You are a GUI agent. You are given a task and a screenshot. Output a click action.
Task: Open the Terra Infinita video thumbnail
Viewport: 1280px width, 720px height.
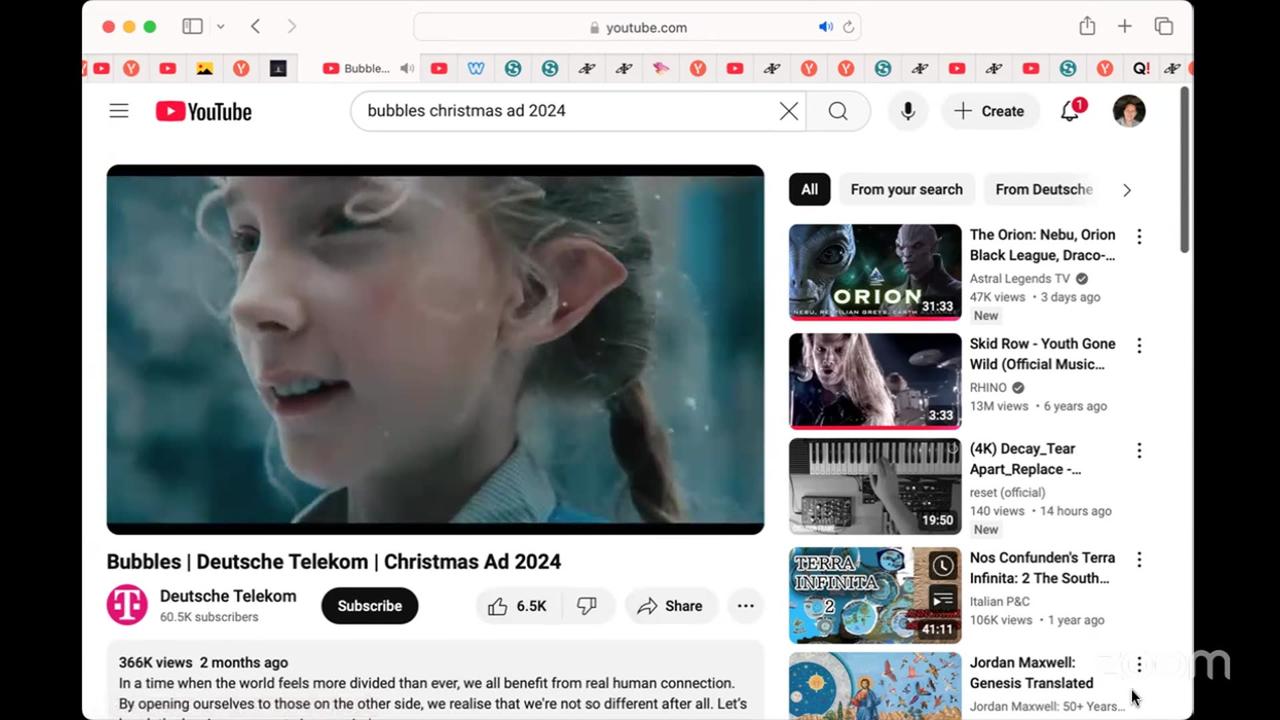(875, 595)
